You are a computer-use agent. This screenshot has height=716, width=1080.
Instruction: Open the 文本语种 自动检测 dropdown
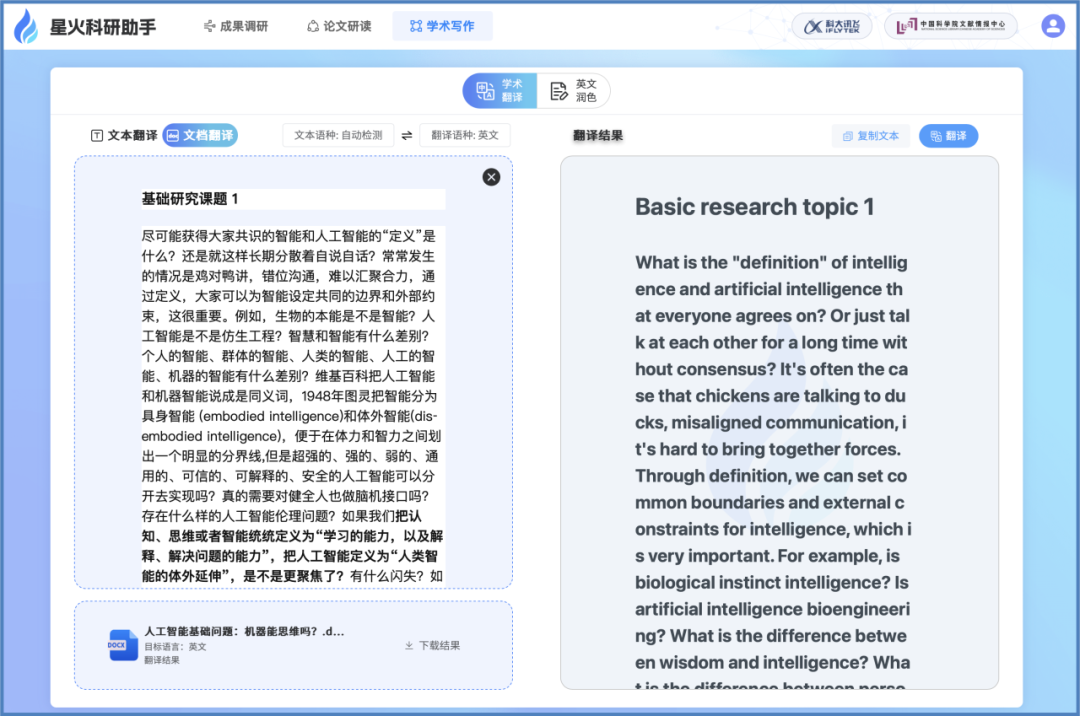click(338, 136)
